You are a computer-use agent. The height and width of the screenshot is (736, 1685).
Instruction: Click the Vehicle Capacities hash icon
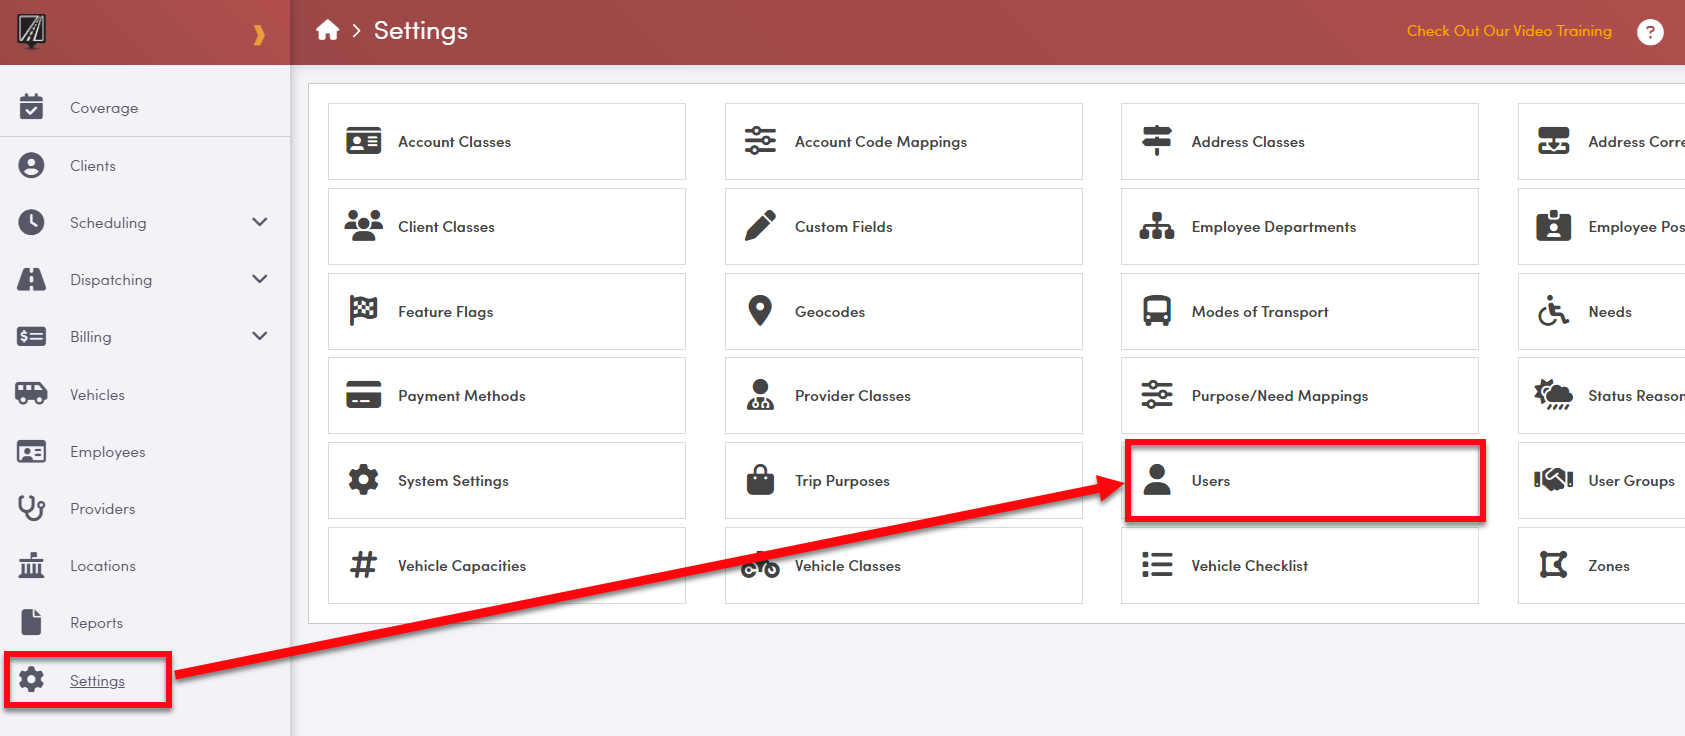click(x=363, y=565)
